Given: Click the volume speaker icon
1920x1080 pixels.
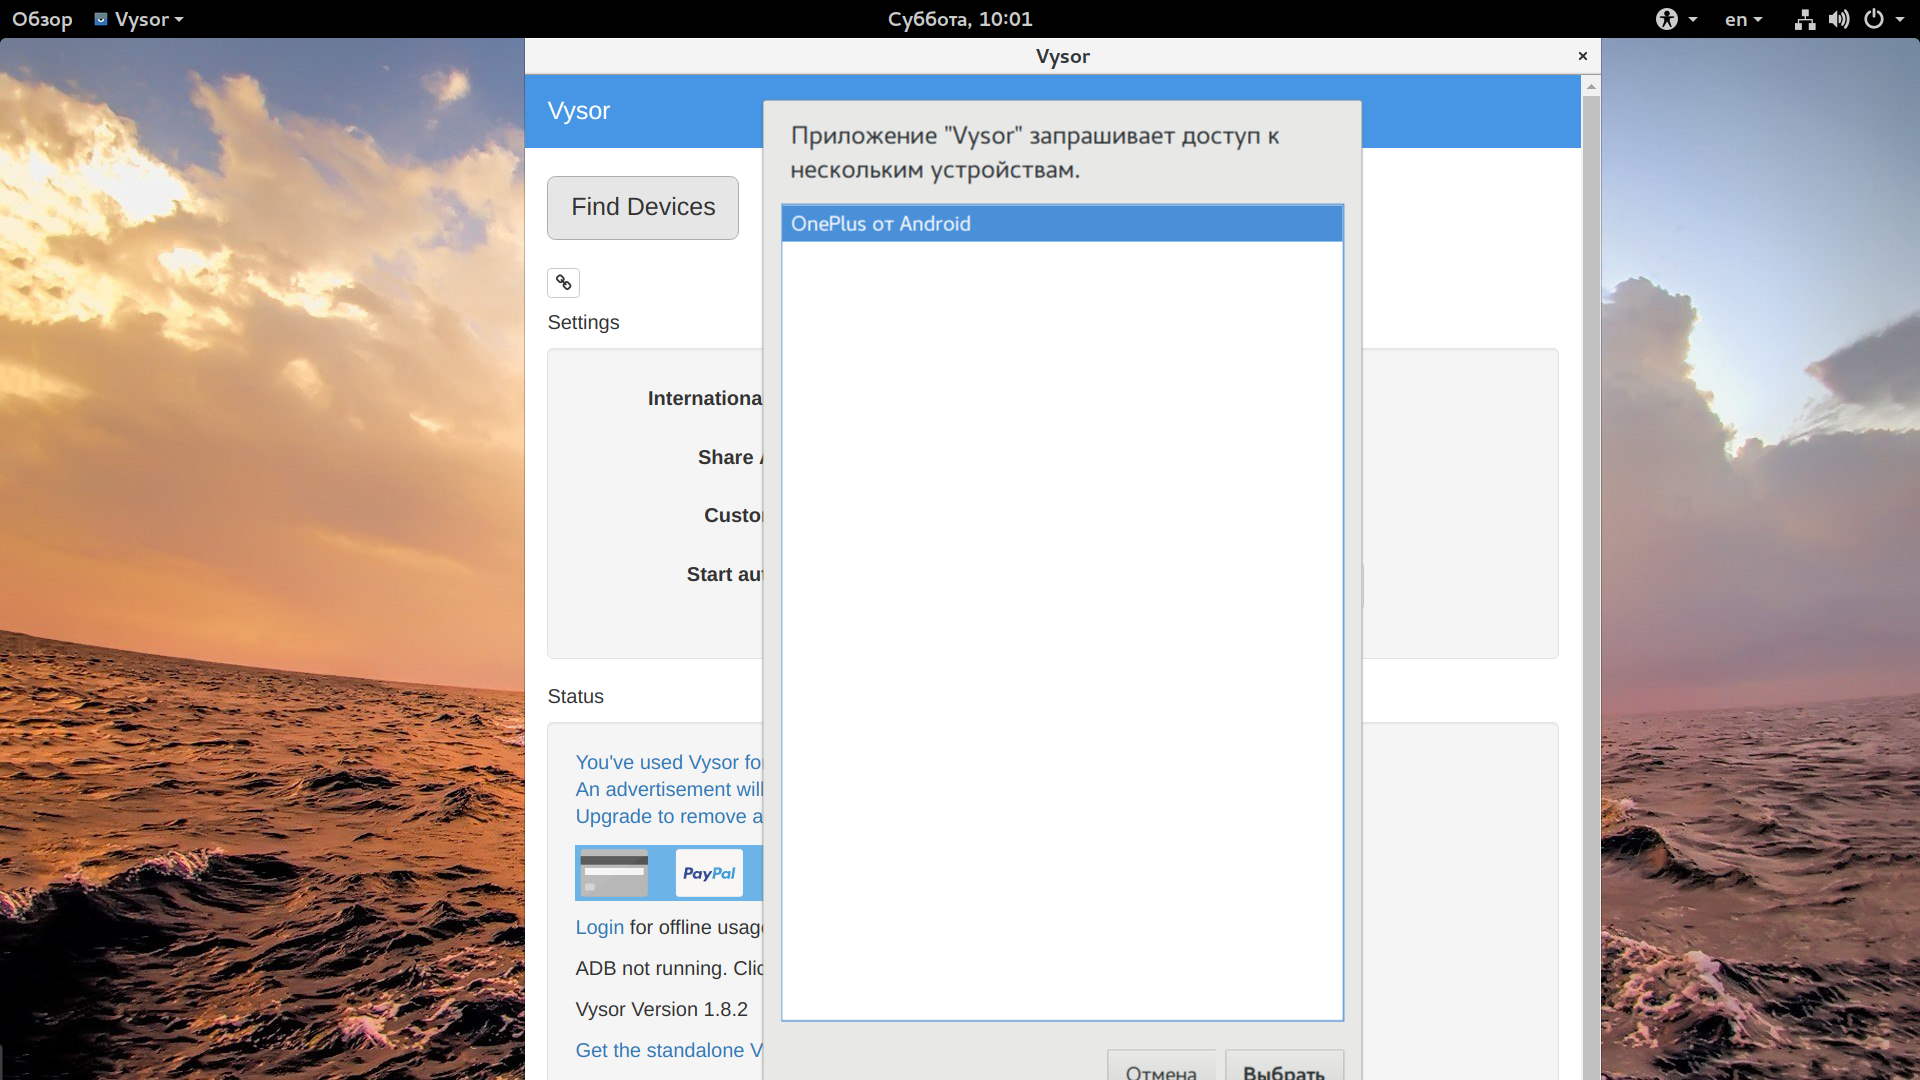Looking at the screenshot, I should (x=1839, y=19).
